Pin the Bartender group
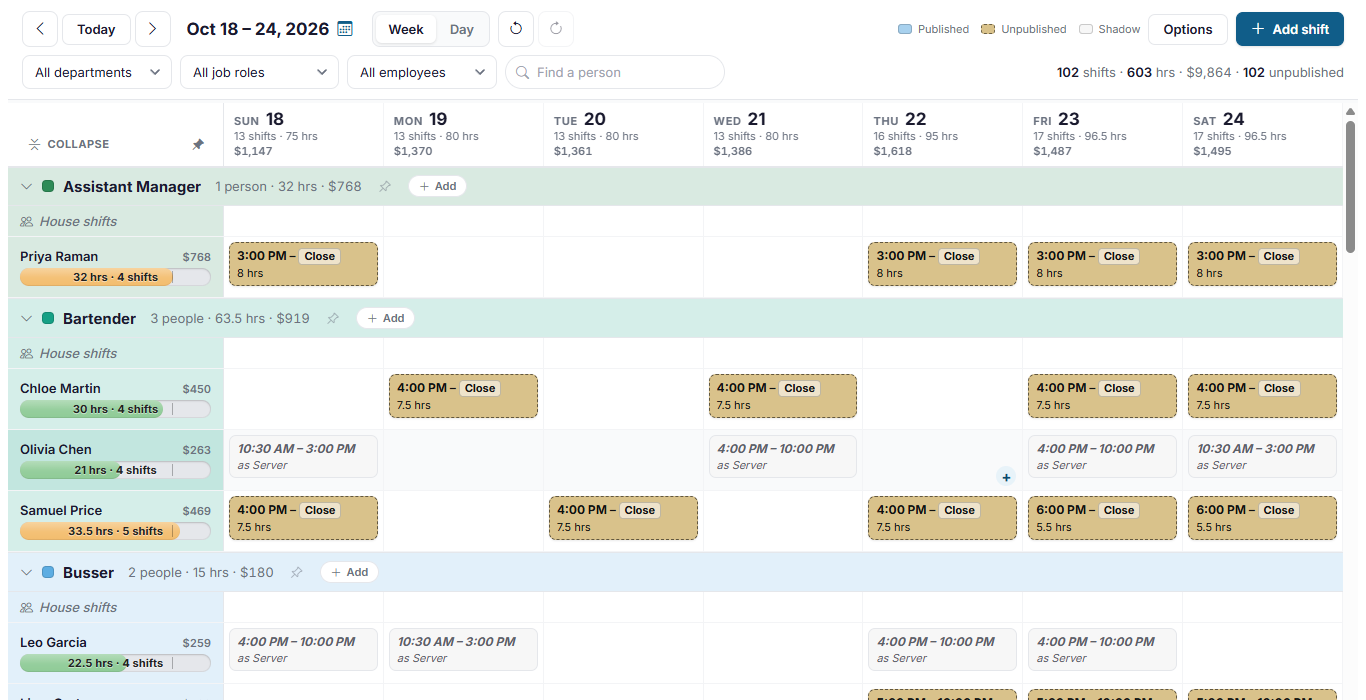 pos(333,318)
